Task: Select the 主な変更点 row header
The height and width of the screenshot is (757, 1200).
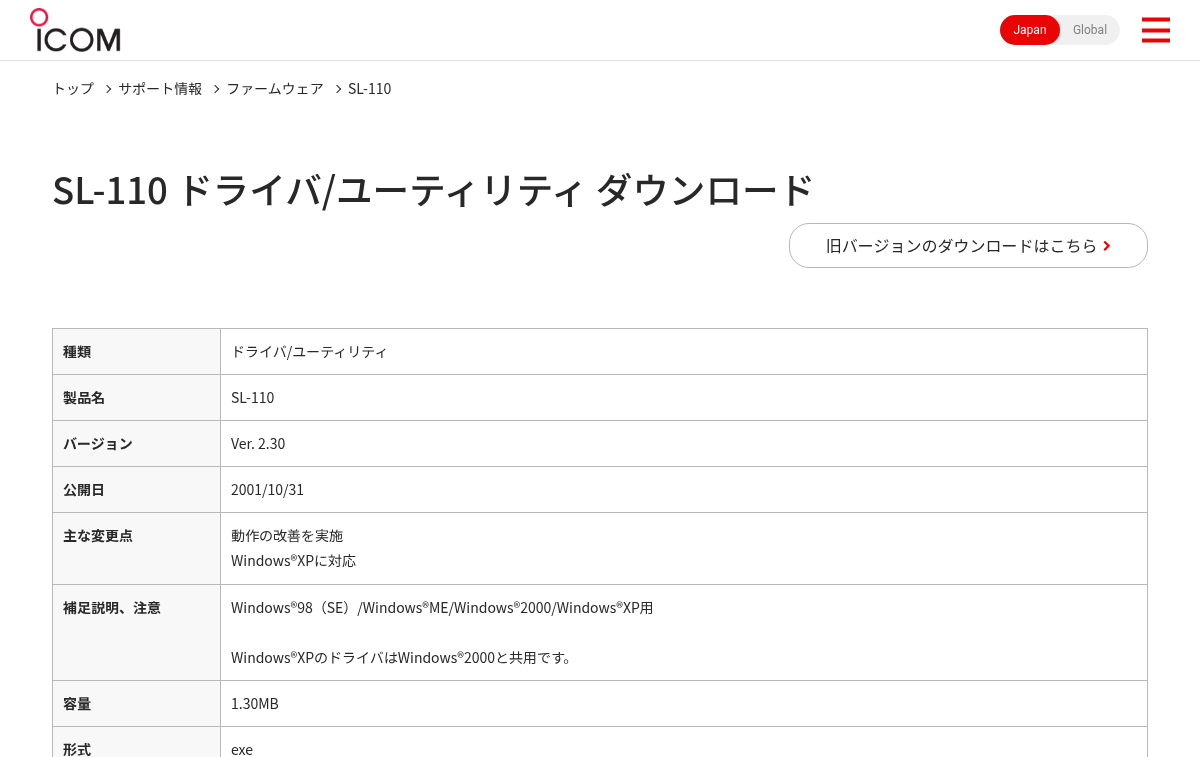Action: (x=136, y=548)
